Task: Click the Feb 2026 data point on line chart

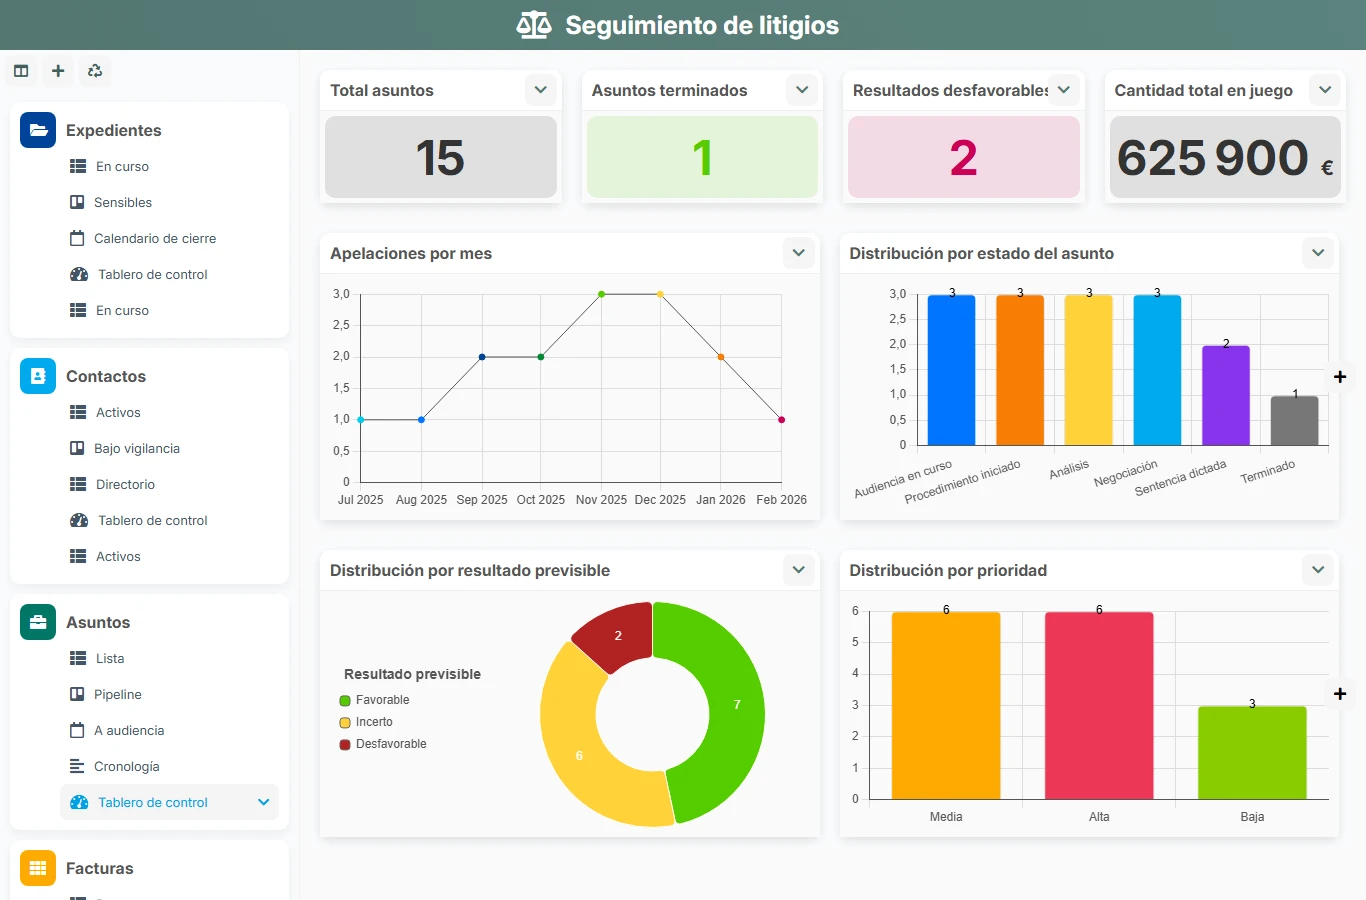Action: tap(781, 420)
